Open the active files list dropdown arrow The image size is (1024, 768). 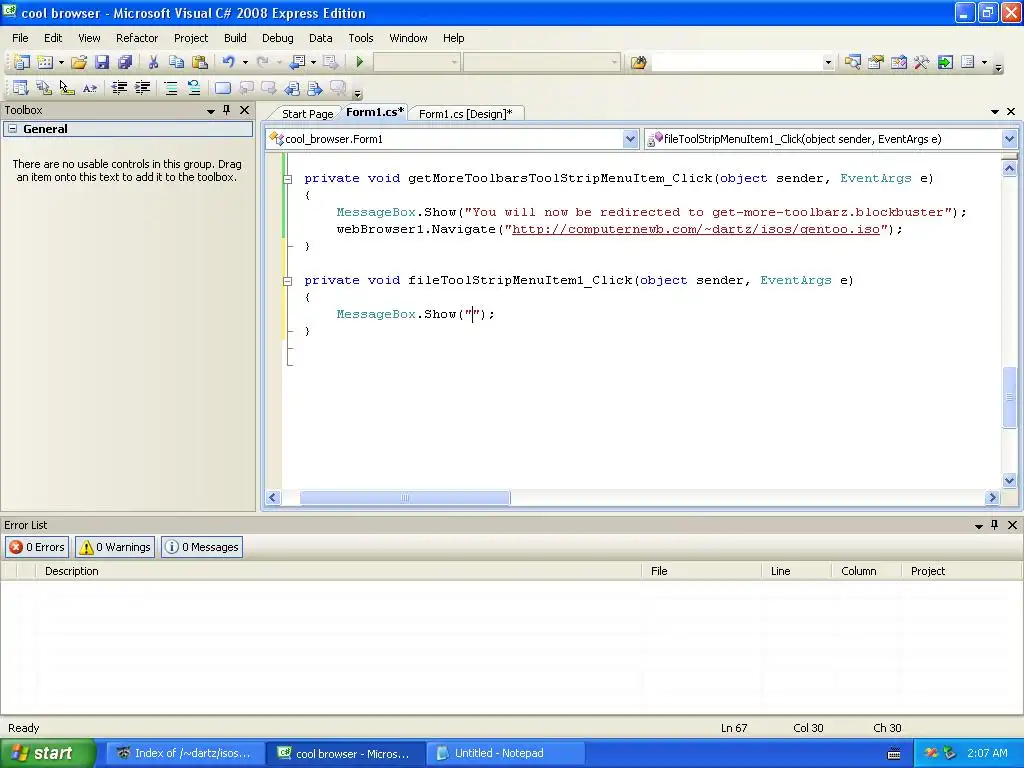point(995,112)
